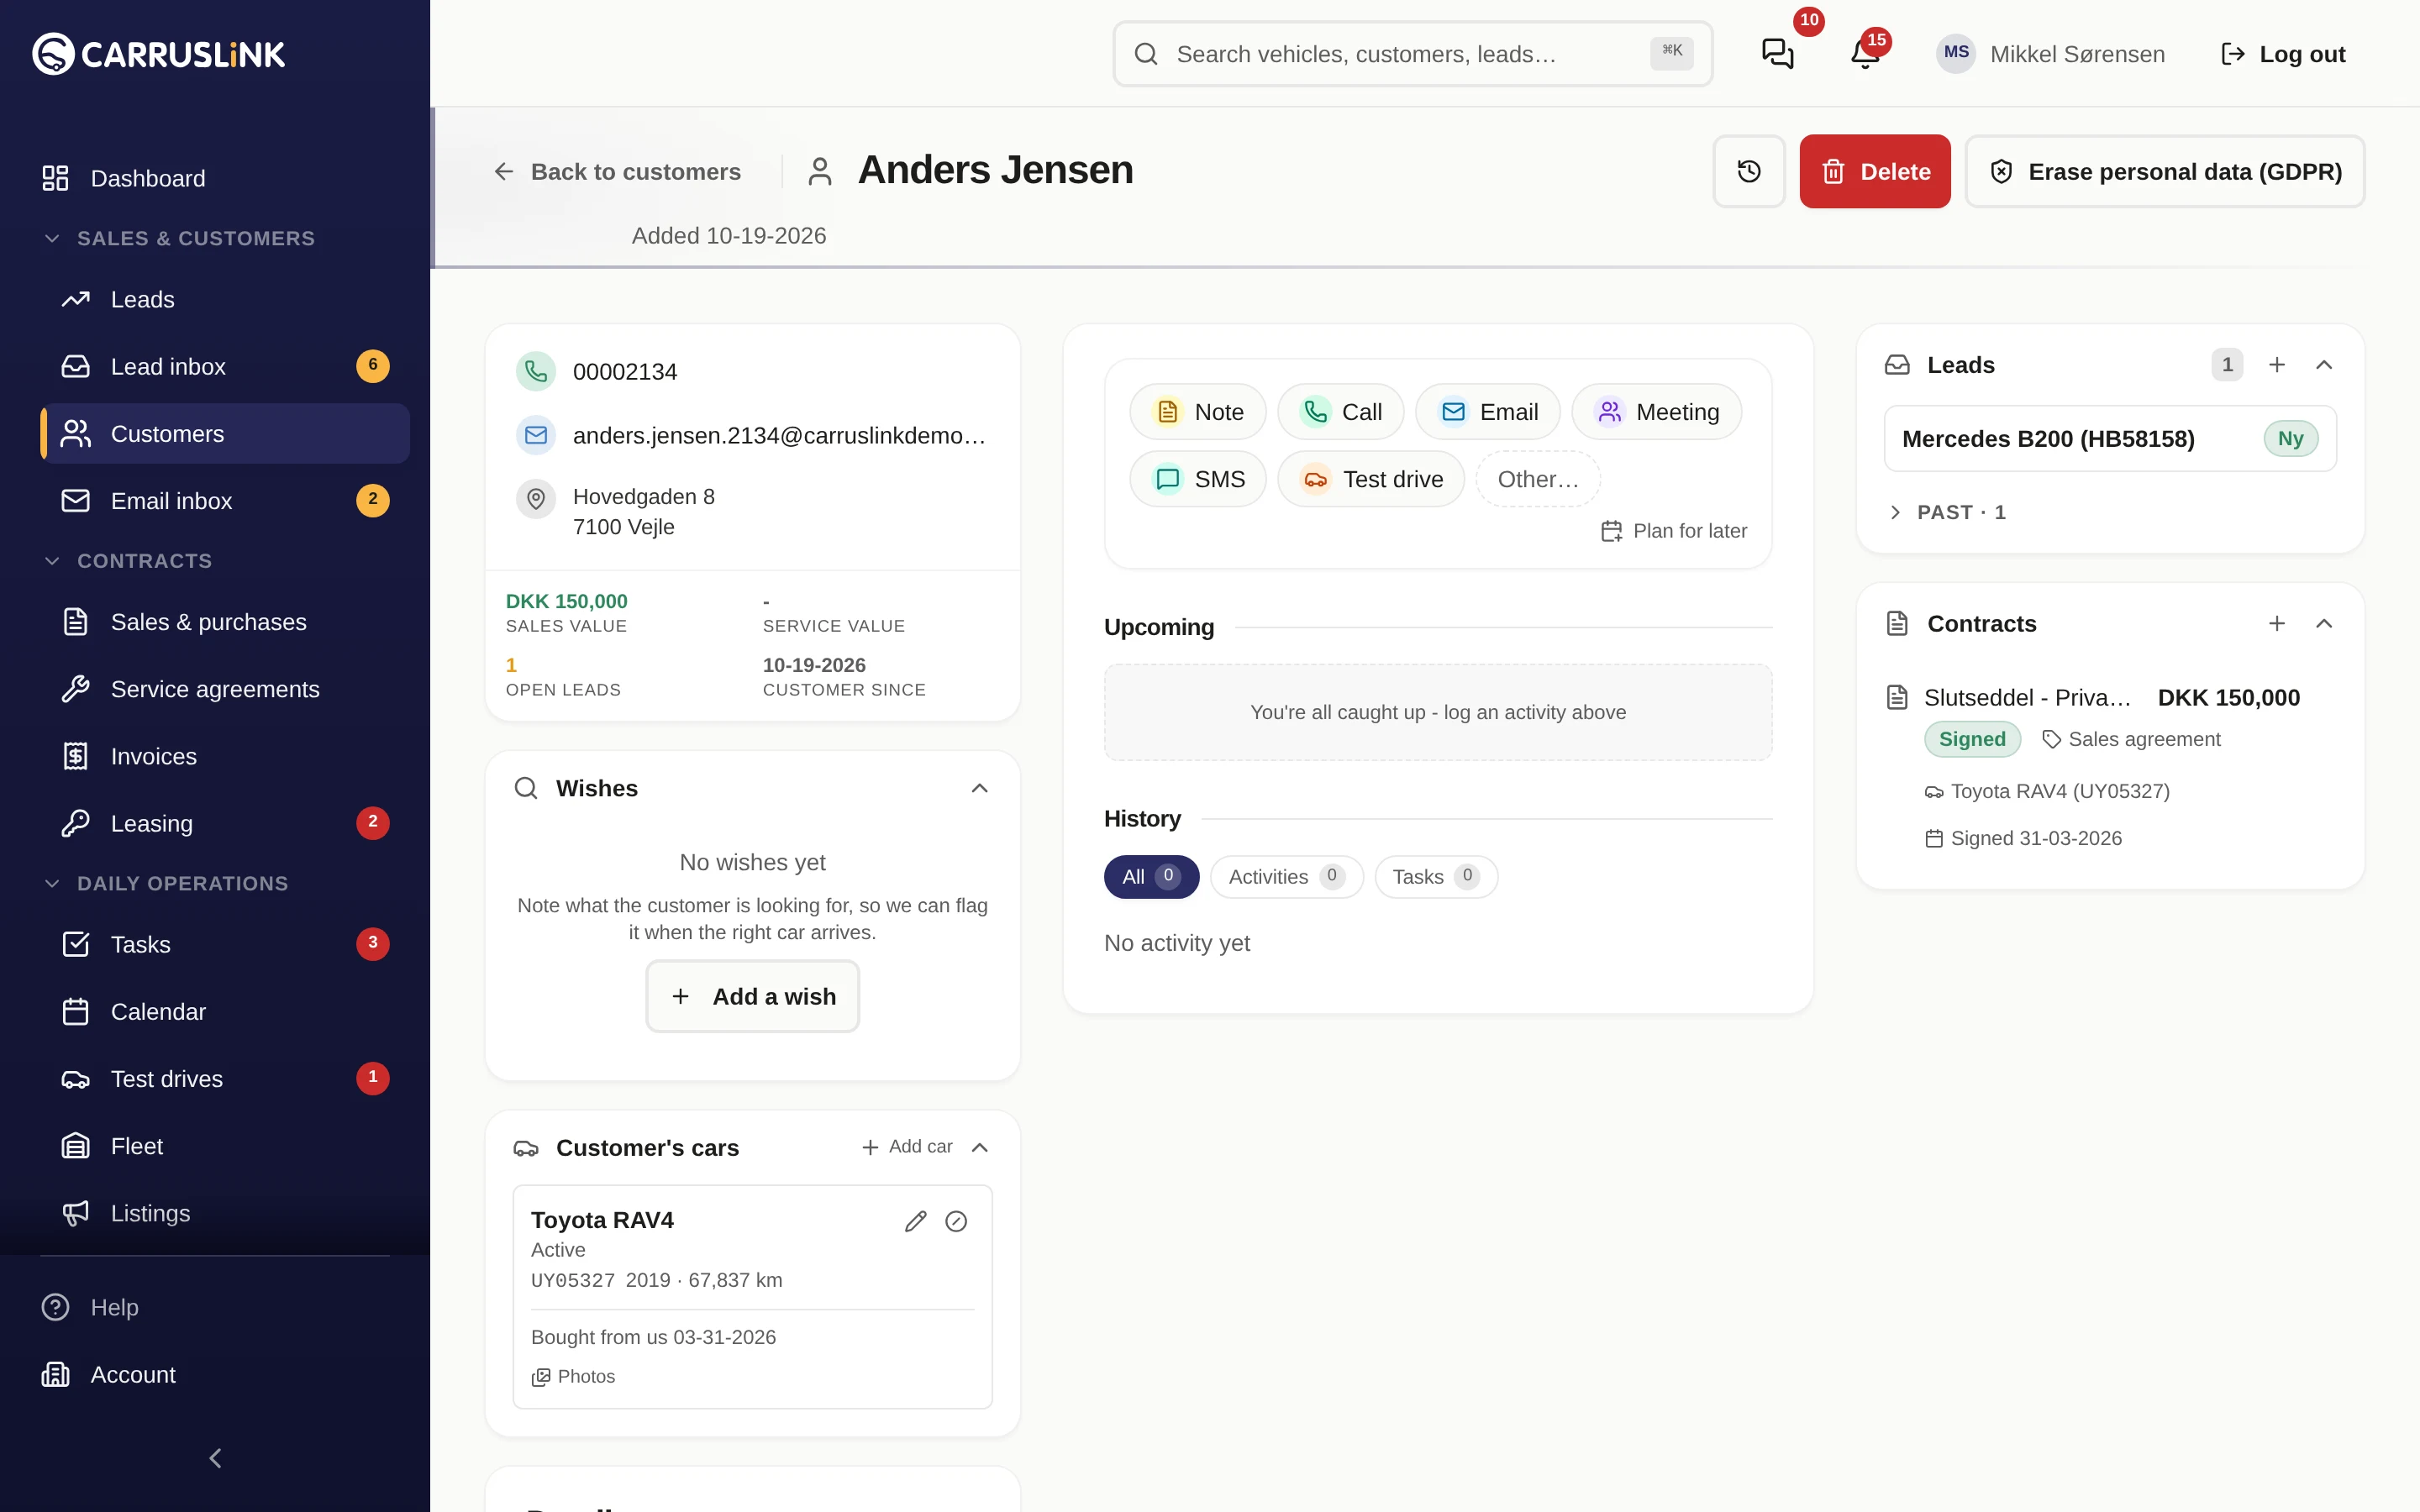Collapse the Wishes panel

pos(980,789)
